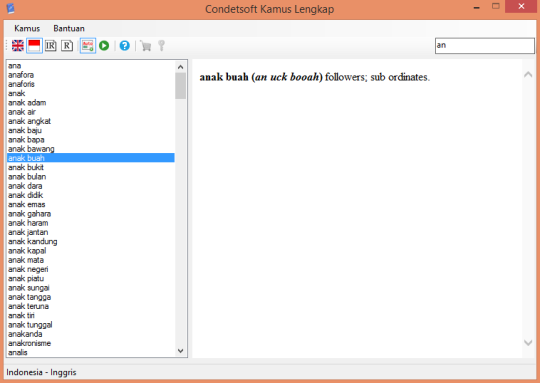The image size is (540, 383).
Task: Select 'anakanda' entry
Action: (91, 334)
